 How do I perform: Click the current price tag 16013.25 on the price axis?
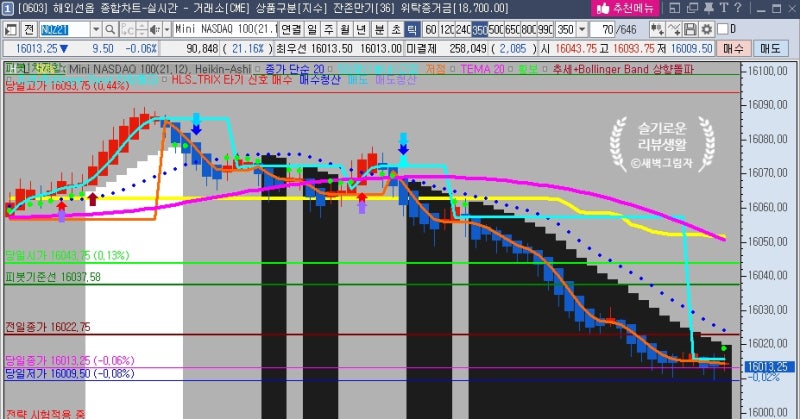[769, 366]
